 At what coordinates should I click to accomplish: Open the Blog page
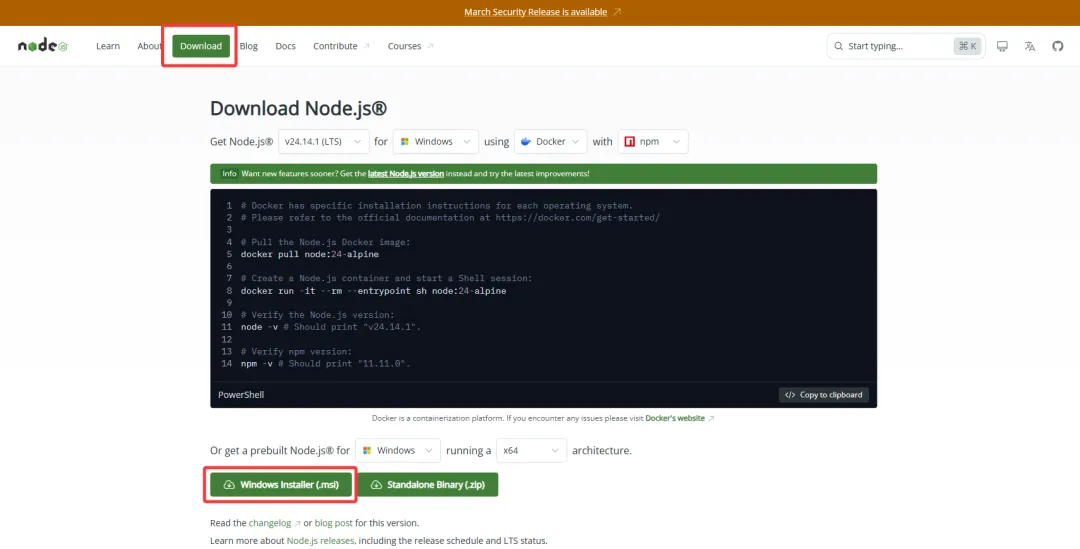(x=249, y=46)
